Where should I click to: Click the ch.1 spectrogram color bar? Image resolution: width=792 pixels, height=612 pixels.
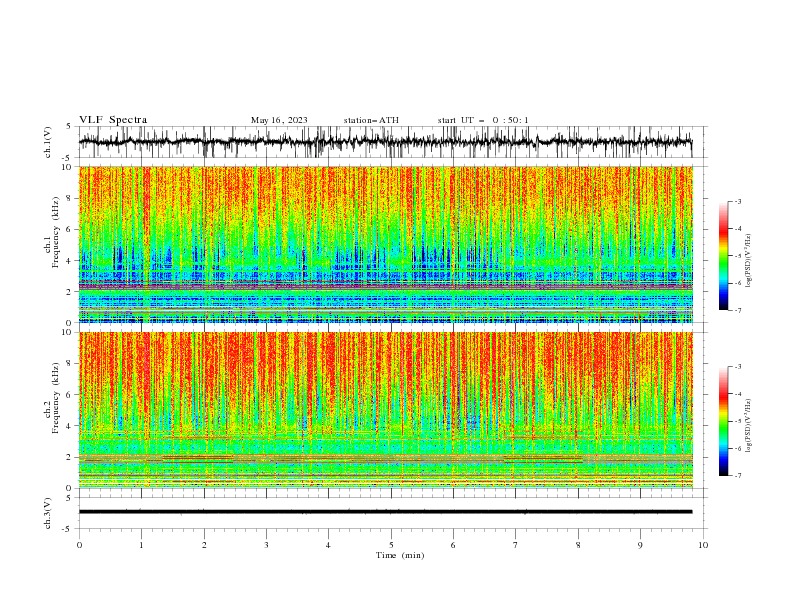click(723, 256)
